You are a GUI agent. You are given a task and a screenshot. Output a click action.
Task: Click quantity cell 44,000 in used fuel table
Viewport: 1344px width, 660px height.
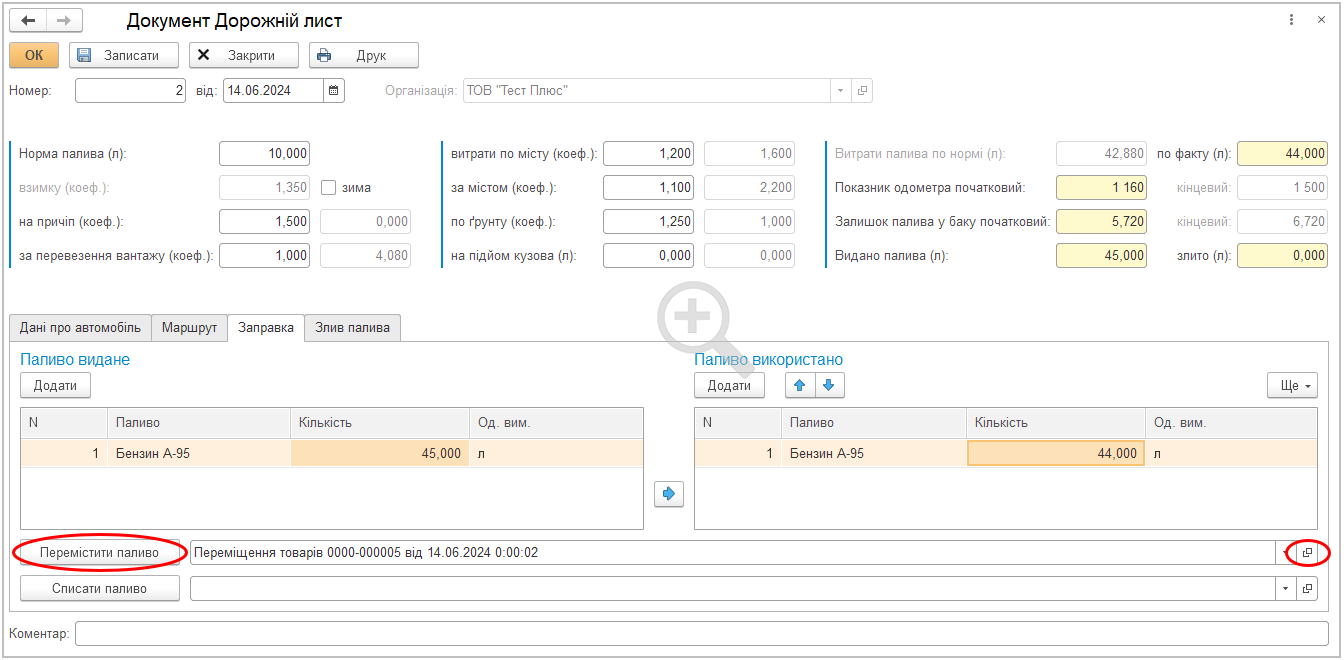(1056, 453)
